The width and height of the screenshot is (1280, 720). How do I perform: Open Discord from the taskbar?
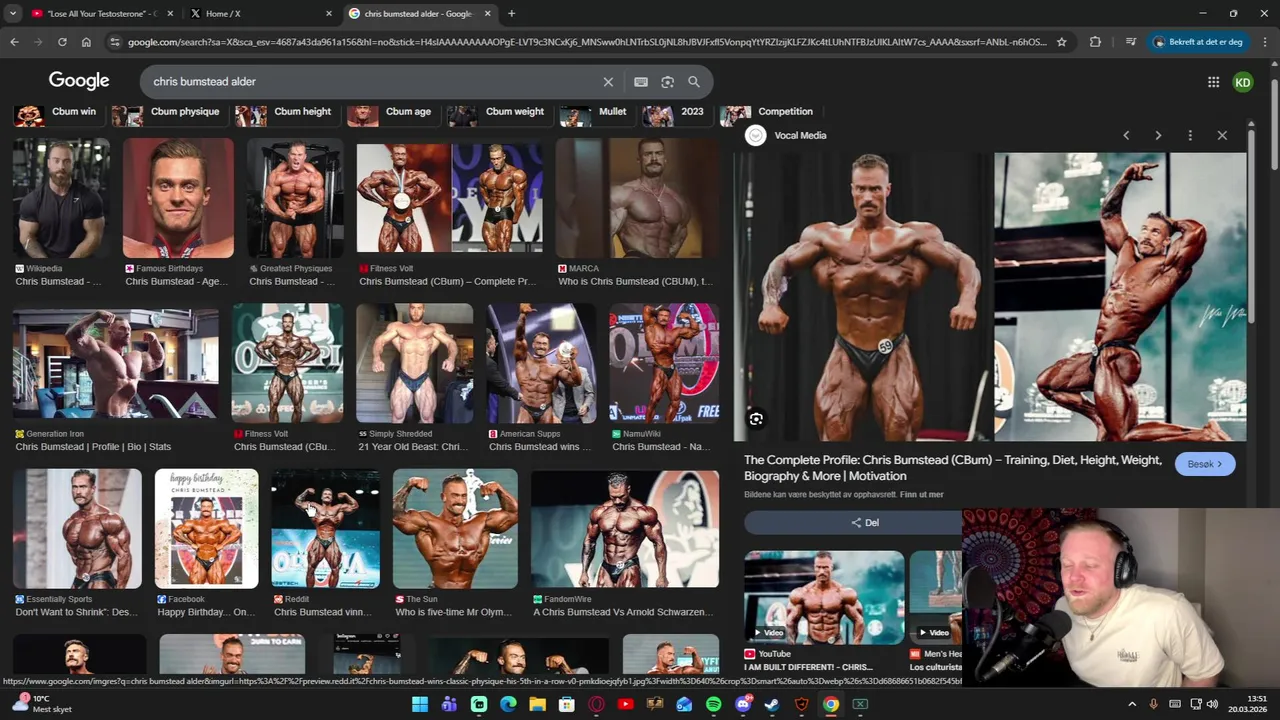coord(743,704)
